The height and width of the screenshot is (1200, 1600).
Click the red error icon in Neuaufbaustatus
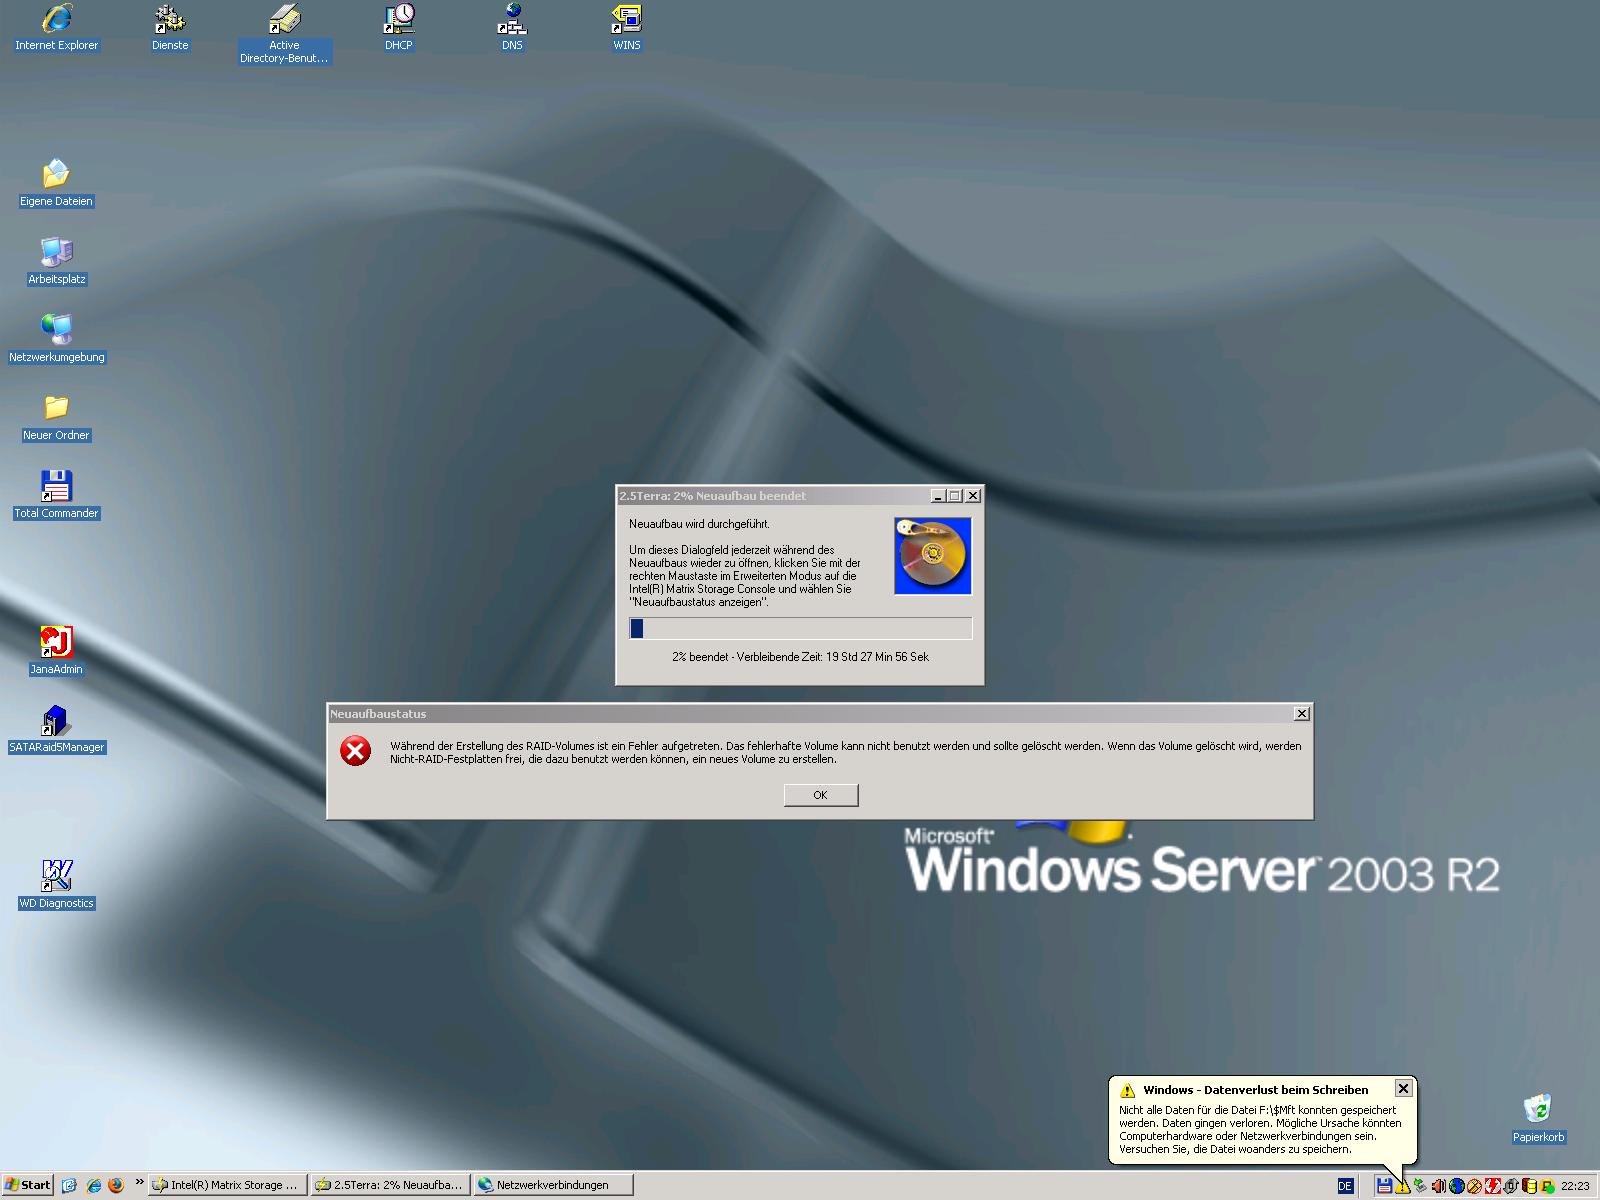(355, 750)
